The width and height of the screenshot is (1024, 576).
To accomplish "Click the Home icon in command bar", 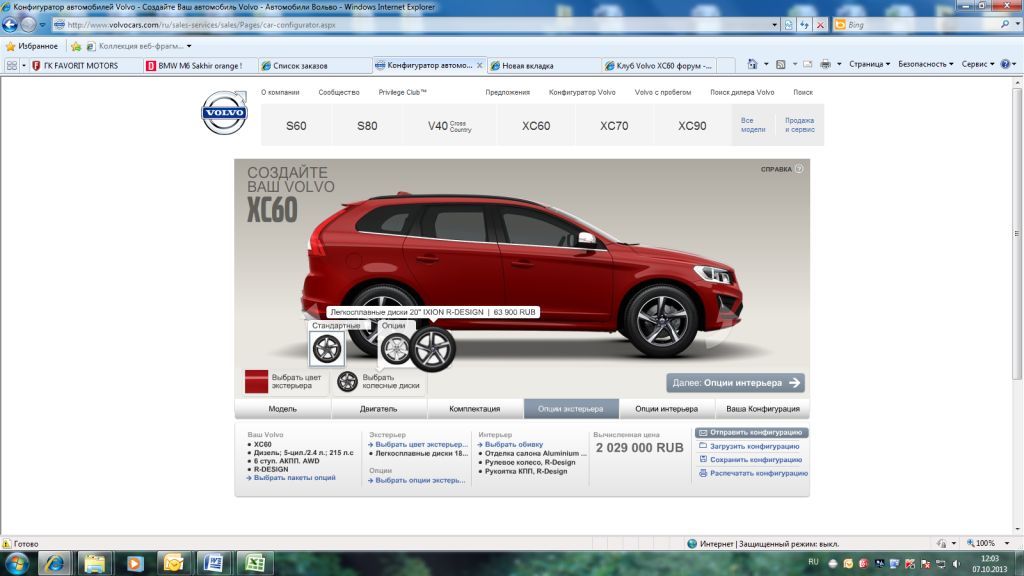I will pos(752,64).
